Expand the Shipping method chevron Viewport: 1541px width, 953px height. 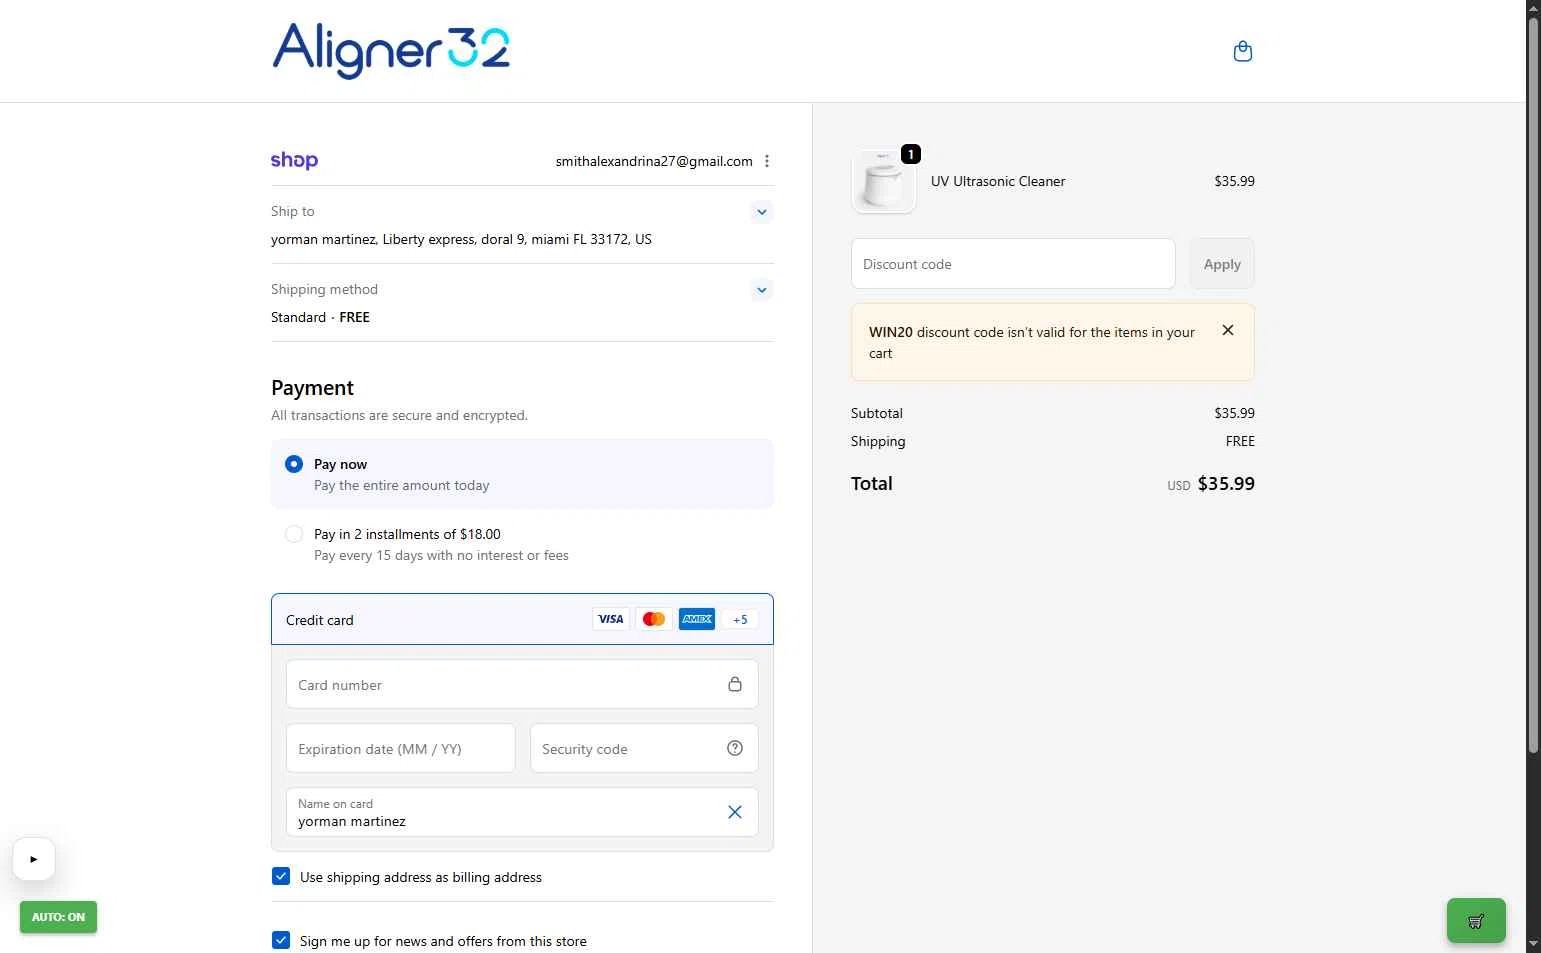[x=762, y=290]
